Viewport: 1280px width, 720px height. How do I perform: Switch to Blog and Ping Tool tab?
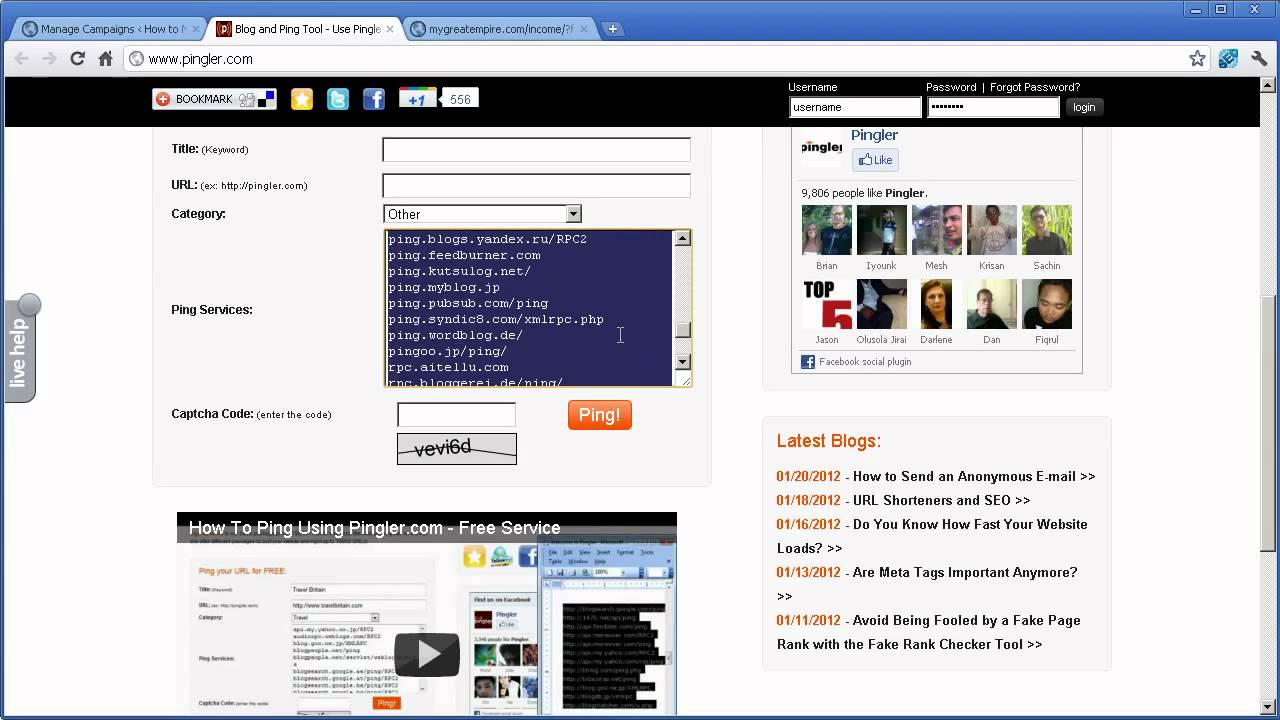click(x=305, y=29)
